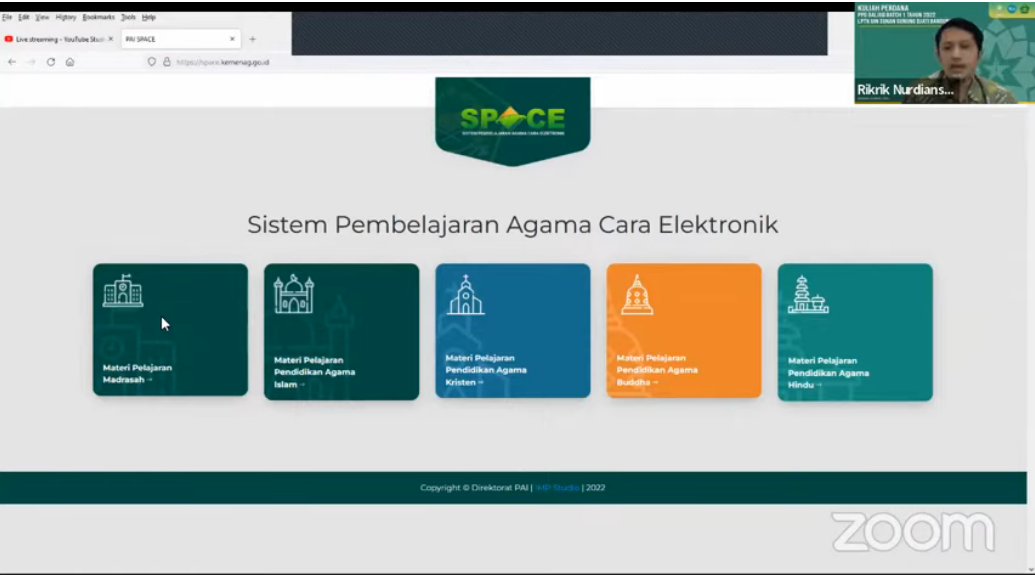This screenshot has width=1035, height=575.
Task: Open Materi Pelajaran Madrasah card
Action: (x=170, y=330)
